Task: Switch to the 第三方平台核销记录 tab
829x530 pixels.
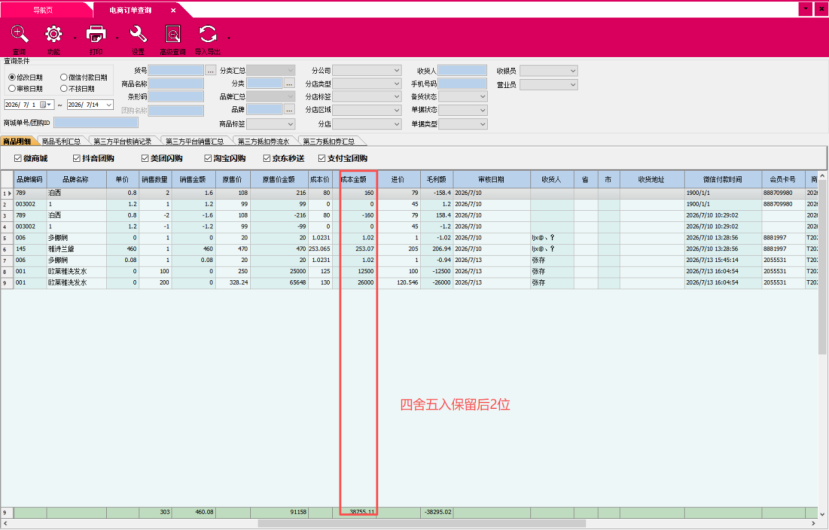Action: click(x=122, y=141)
